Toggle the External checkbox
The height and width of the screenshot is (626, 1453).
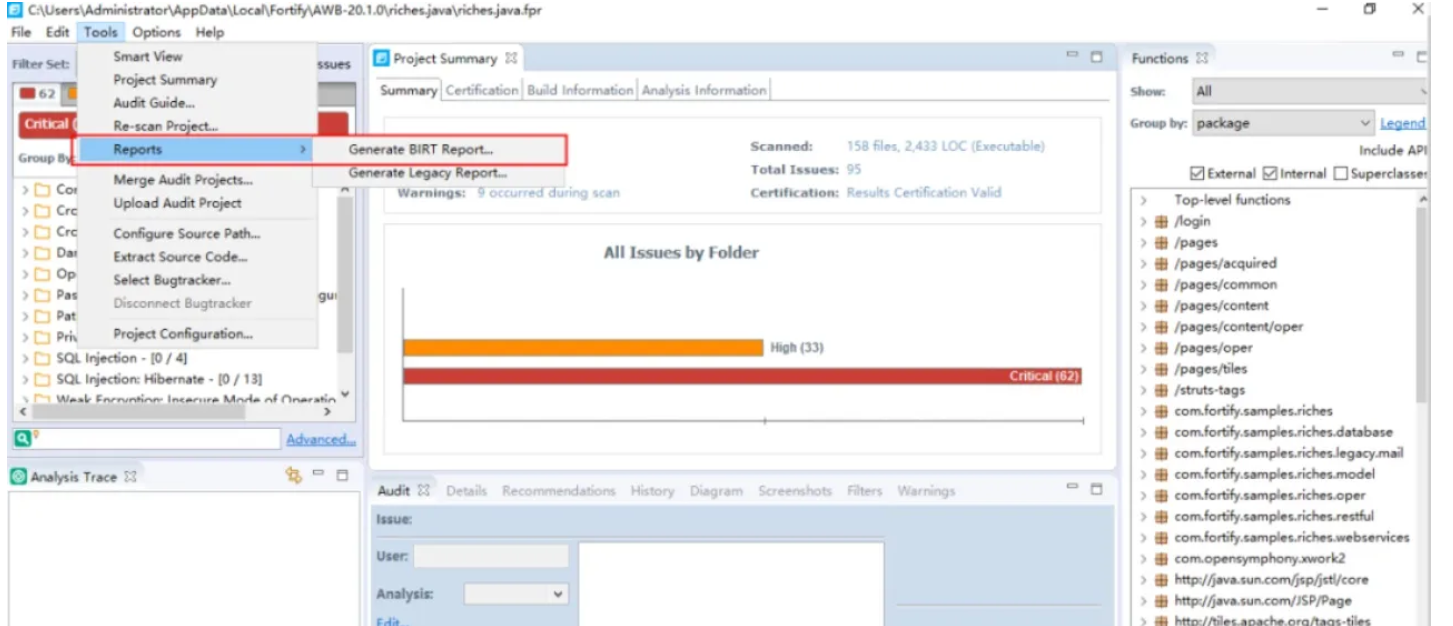pyautogui.click(x=1197, y=173)
